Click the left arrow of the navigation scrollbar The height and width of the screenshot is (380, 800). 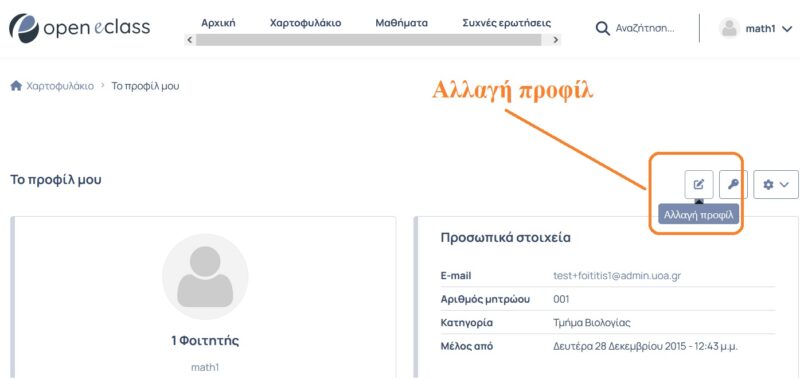190,40
